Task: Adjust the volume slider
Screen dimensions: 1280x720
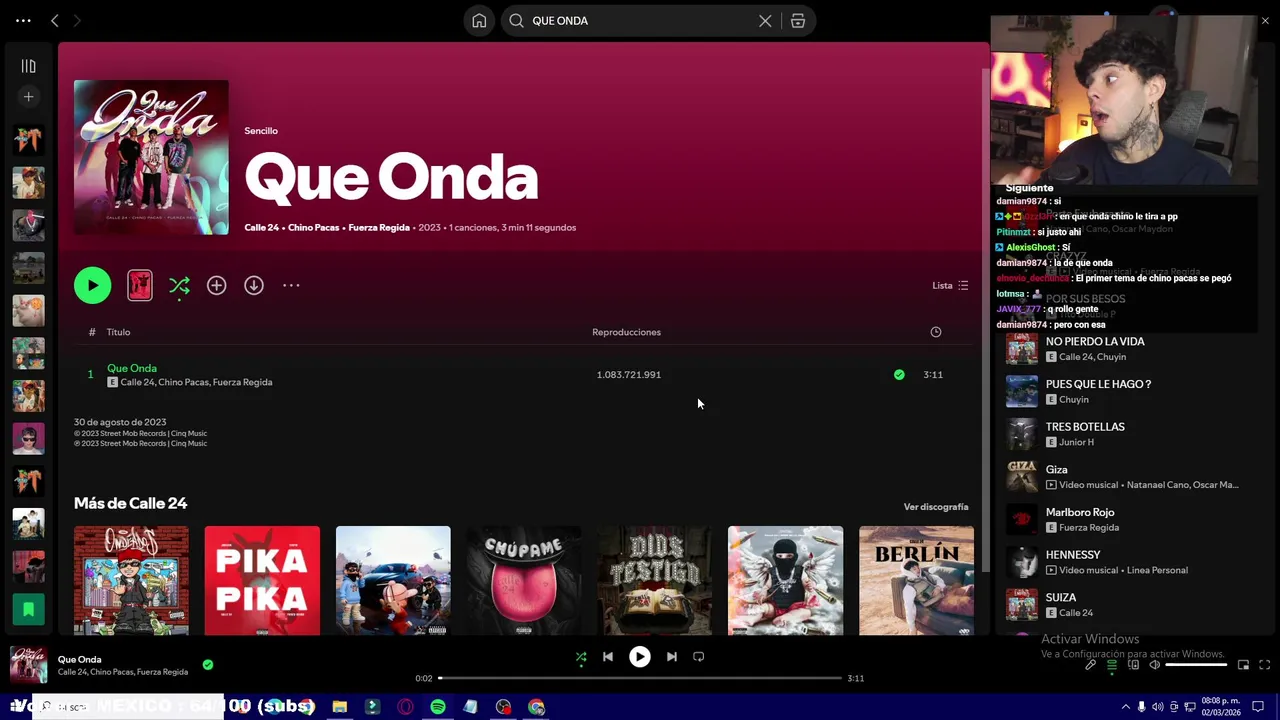Action: tap(1196, 665)
